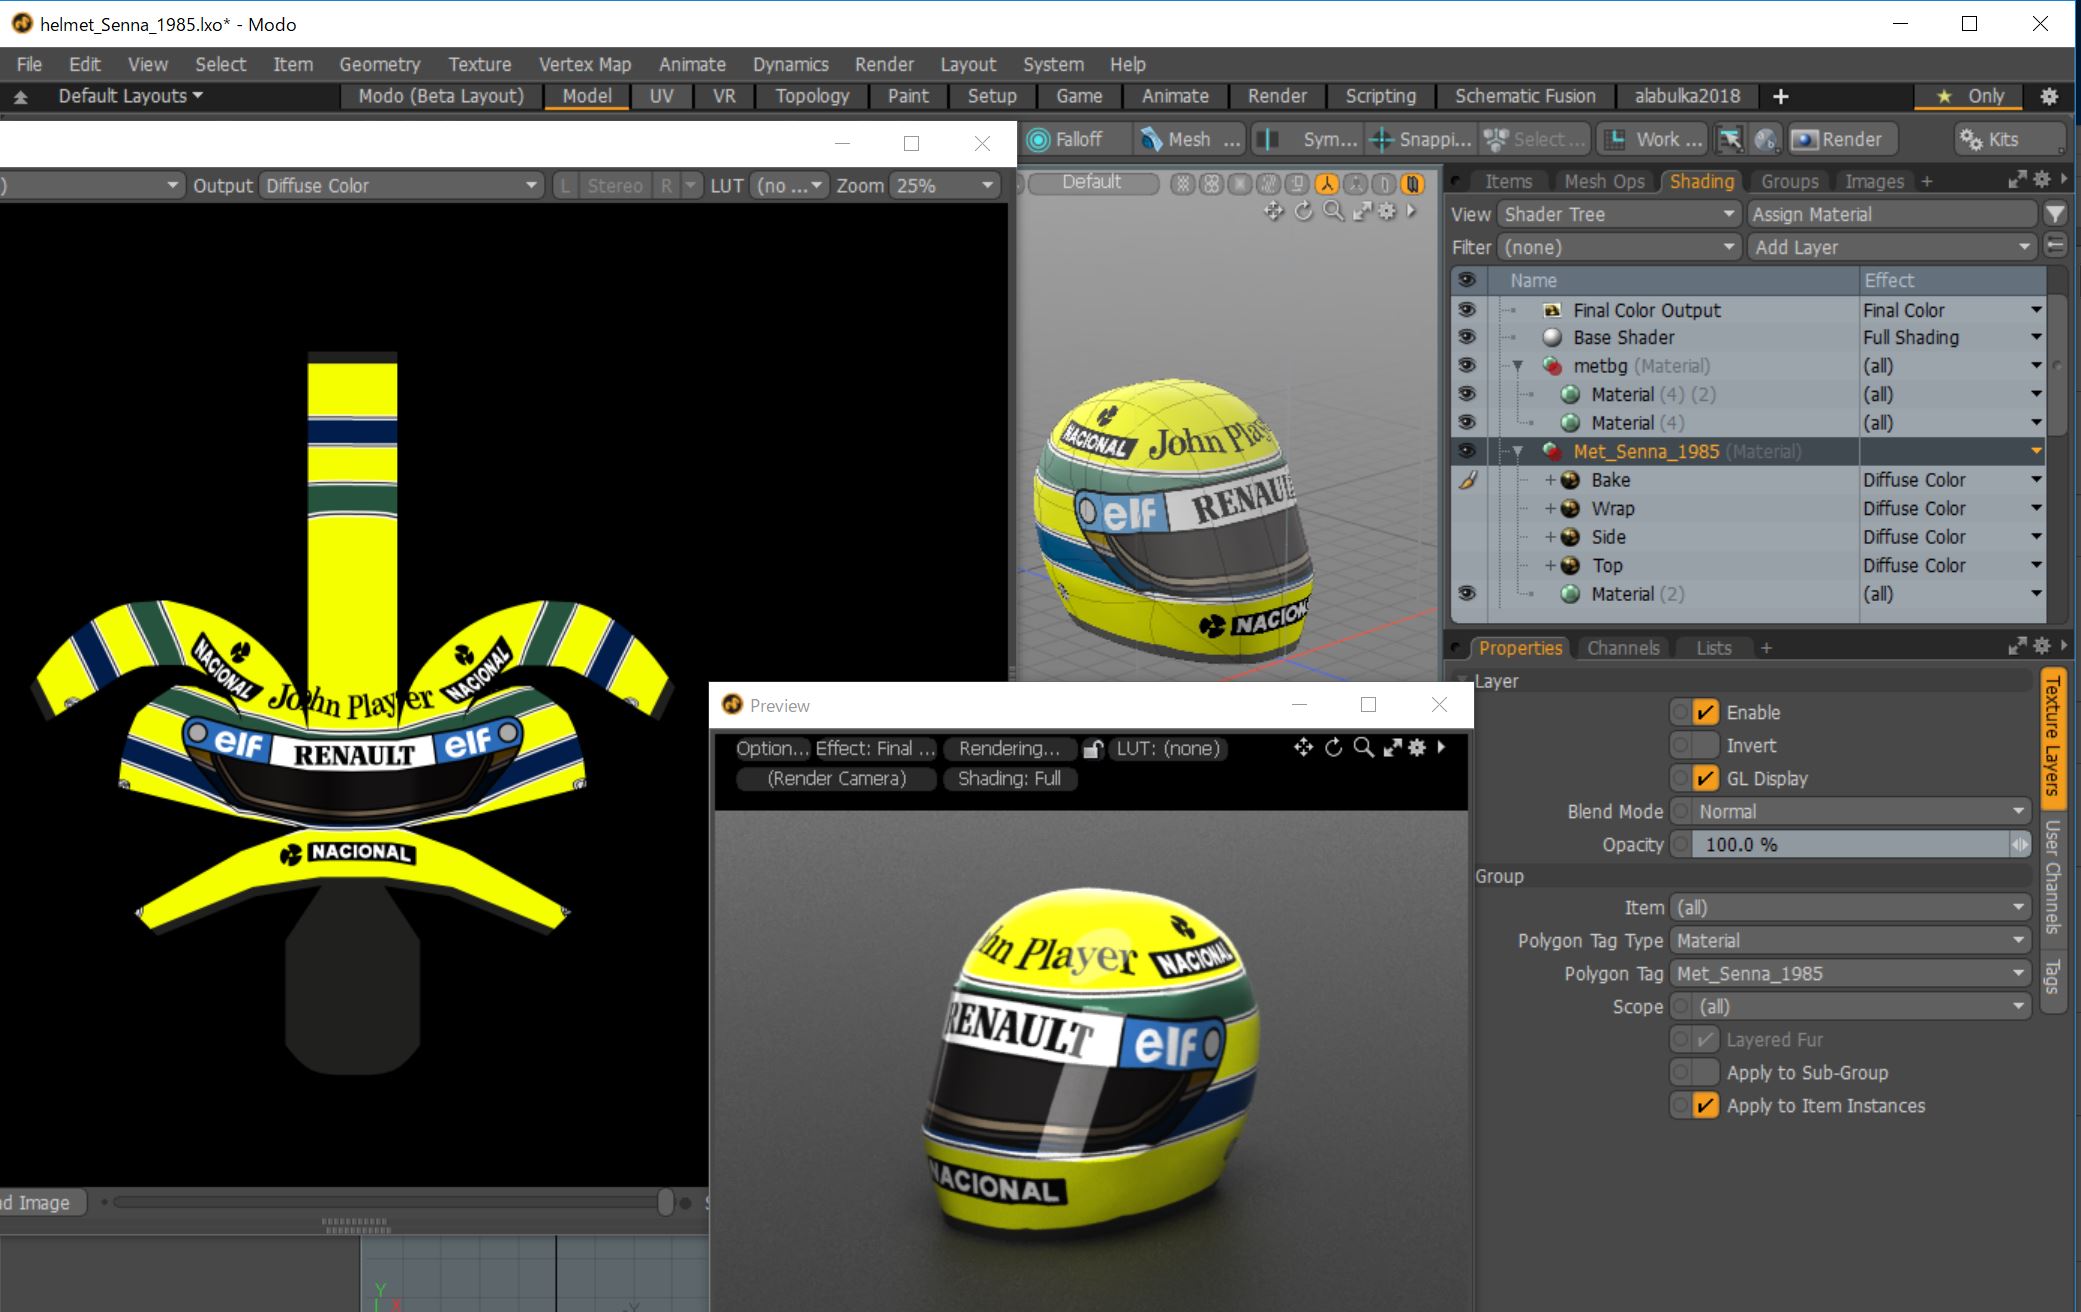Expand the Bake layer group
This screenshot has width=2081, height=1312.
(x=1550, y=480)
